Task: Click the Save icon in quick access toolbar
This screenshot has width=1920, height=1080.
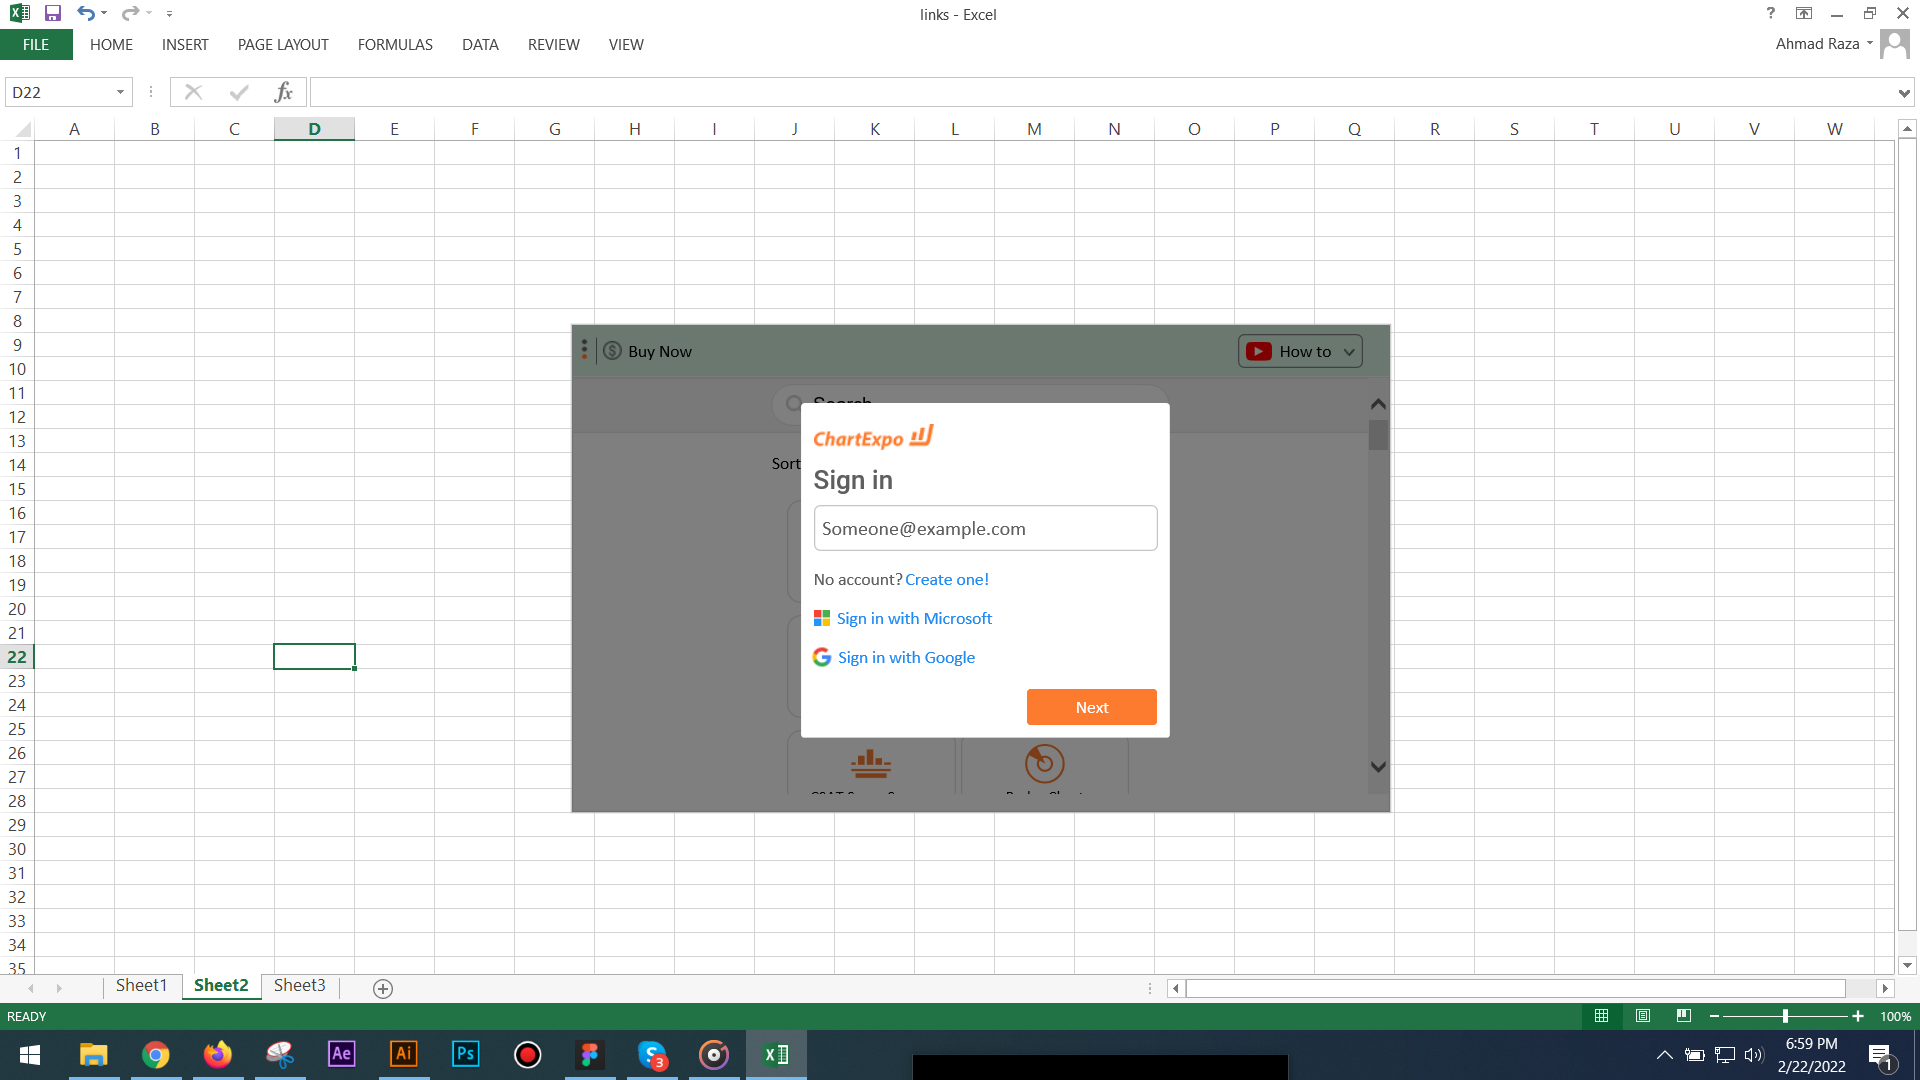Action: coord(53,14)
